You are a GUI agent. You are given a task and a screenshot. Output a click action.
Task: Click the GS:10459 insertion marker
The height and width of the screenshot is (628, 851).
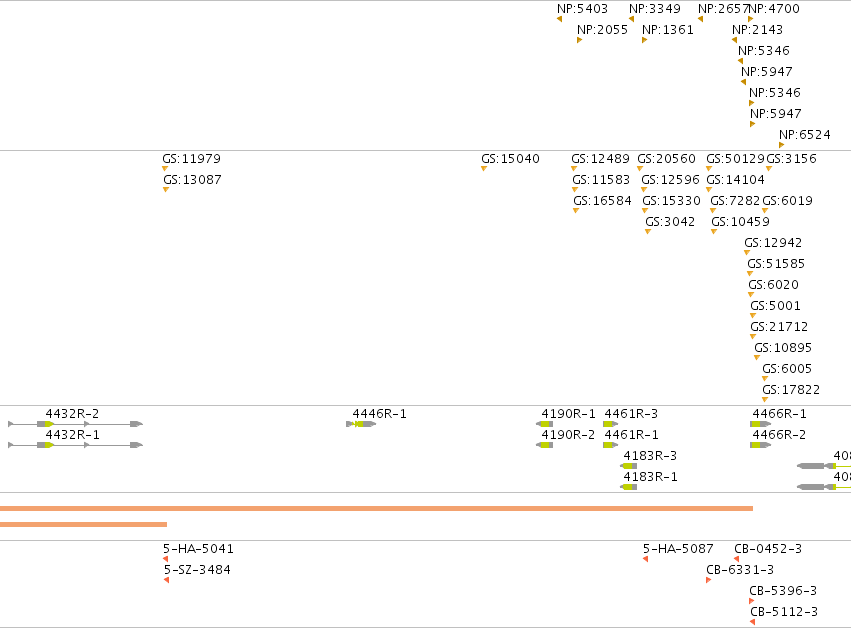(714, 232)
